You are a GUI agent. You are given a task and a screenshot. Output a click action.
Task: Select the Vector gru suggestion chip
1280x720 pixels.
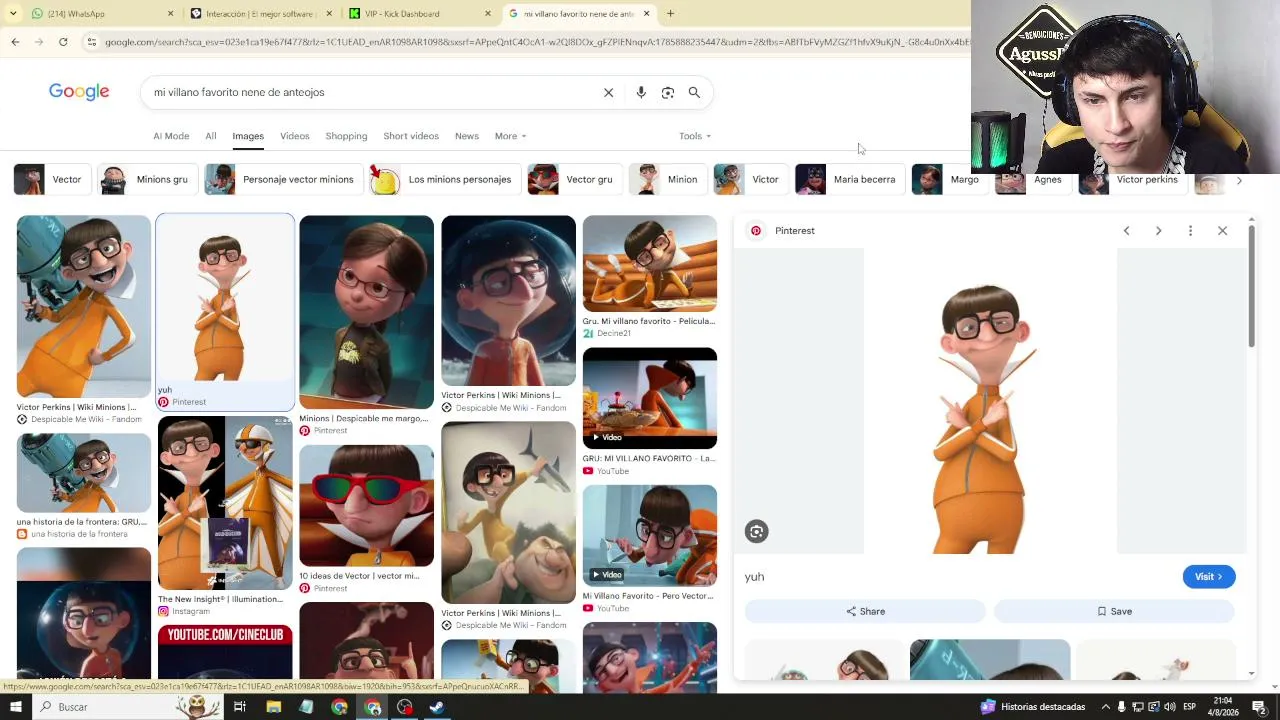pyautogui.click(x=574, y=180)
